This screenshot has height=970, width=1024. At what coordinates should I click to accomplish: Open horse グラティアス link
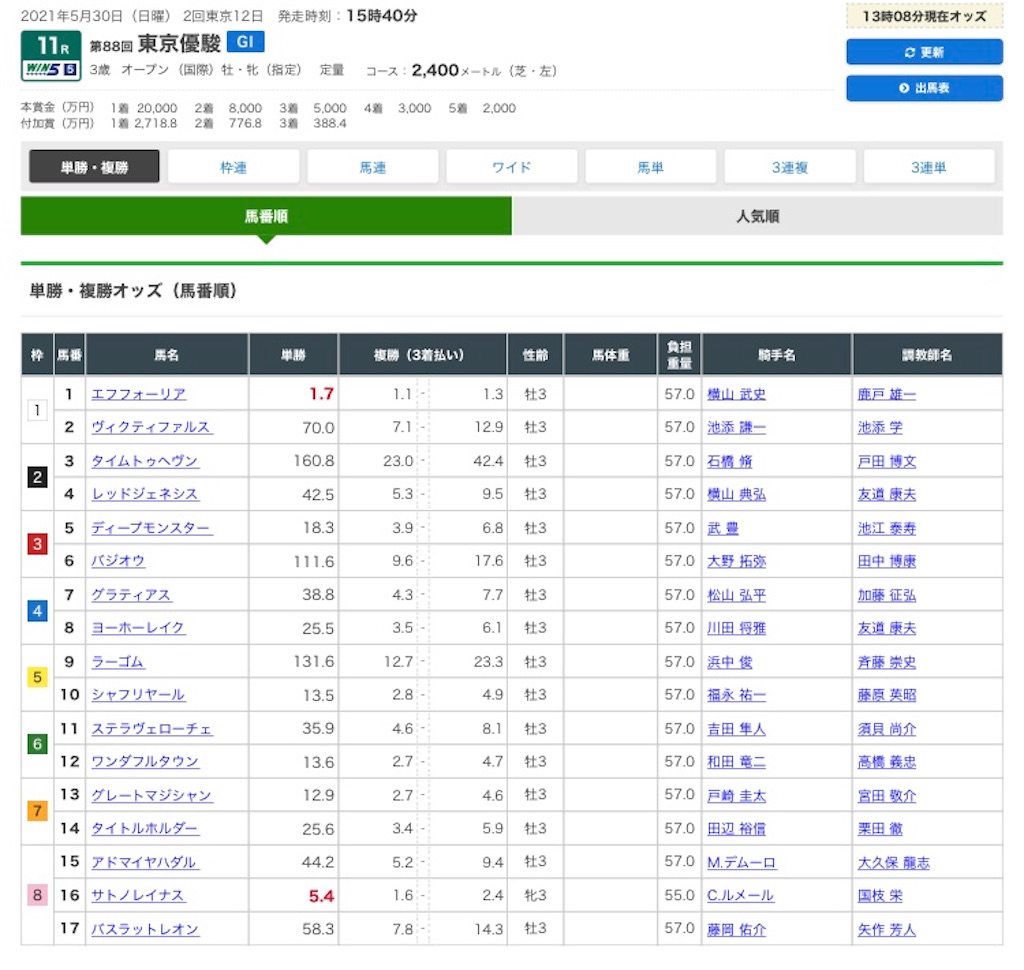coord(131,595)
